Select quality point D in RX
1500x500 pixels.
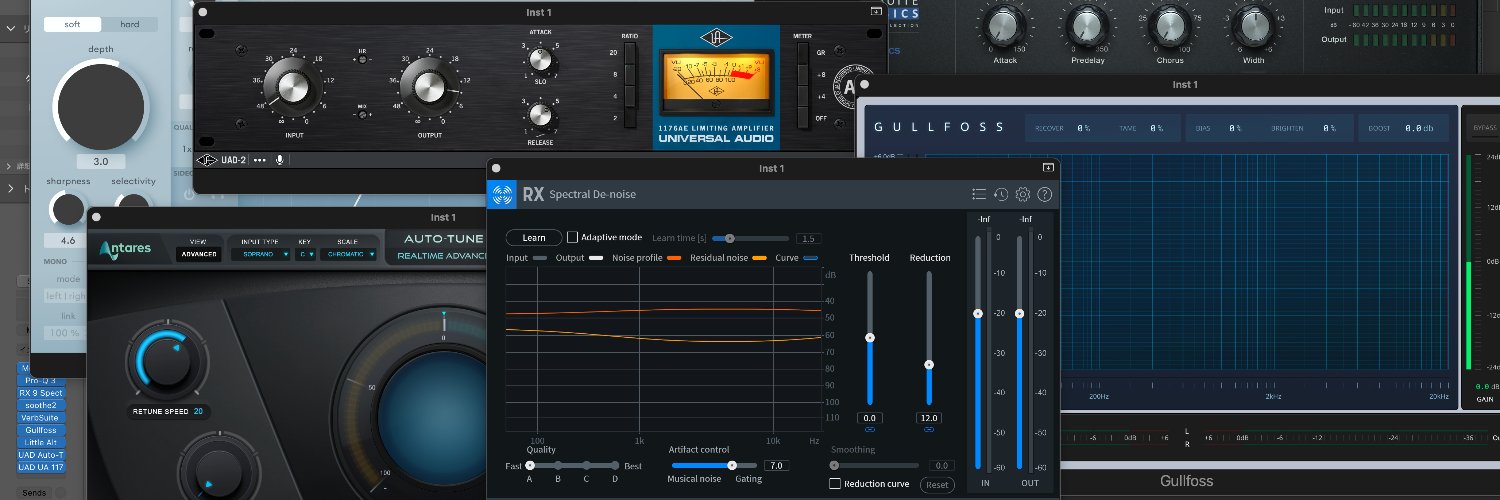point(615,465)
